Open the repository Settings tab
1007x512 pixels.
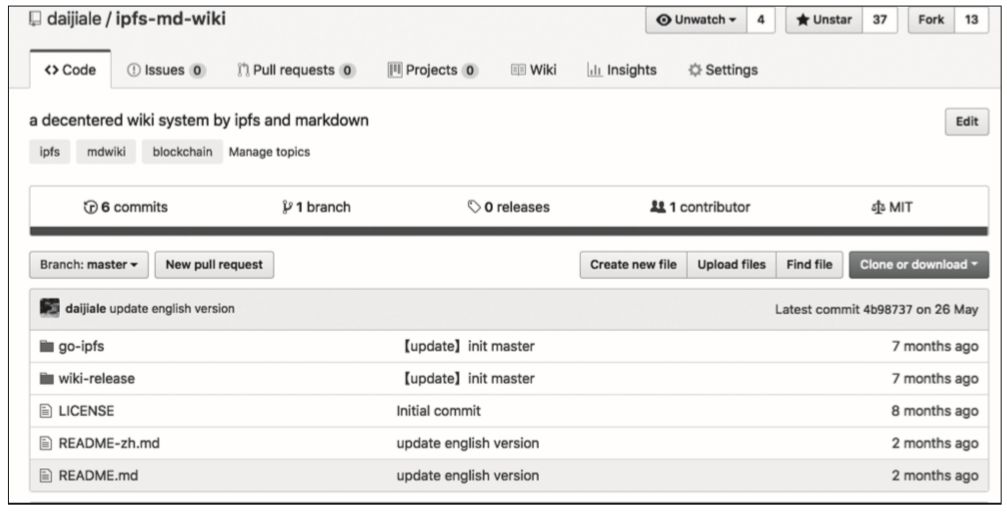[x=723, y=70]
